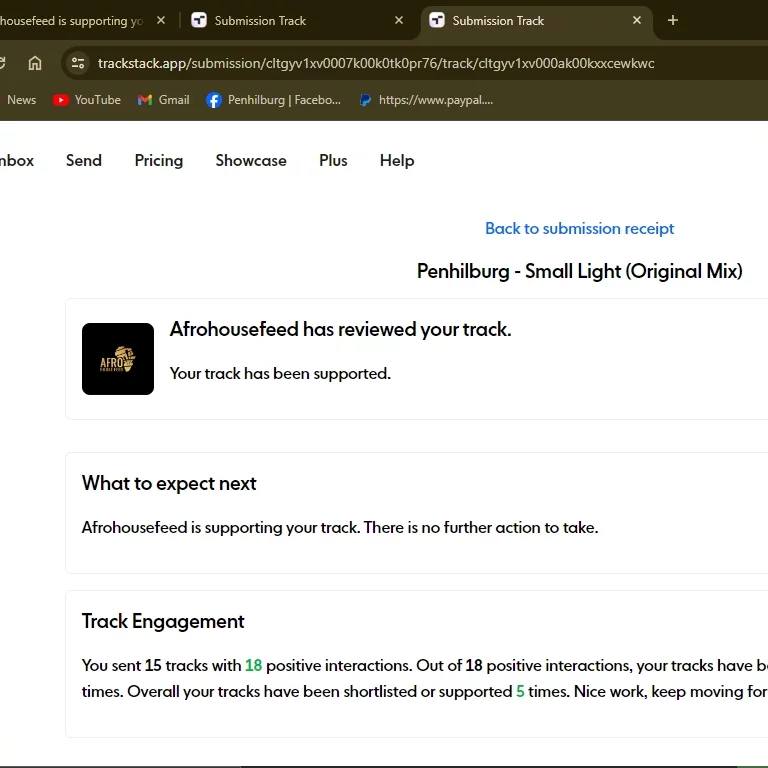Close the Afrohousefeed is supporting tab
The width and height of the screenshot is (768, 768).
point(161,21)
